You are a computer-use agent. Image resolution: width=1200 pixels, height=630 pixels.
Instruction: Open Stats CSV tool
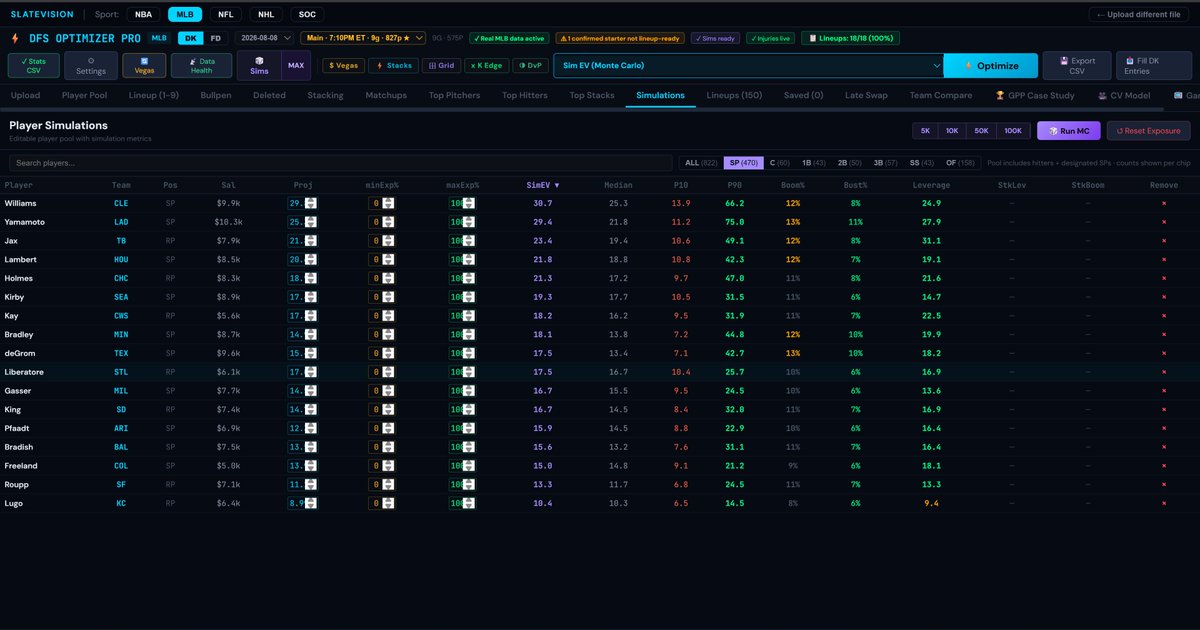point(33,66)
